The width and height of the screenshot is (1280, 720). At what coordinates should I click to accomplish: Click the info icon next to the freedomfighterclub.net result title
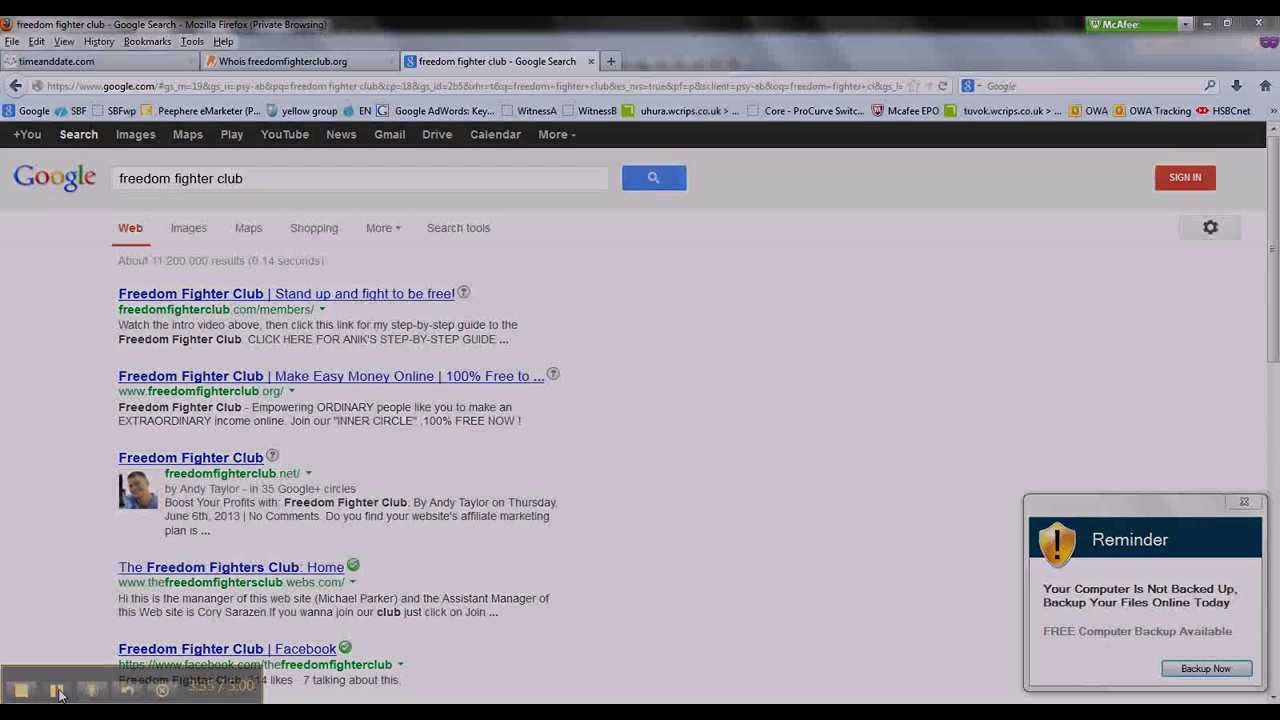point(272,457)
